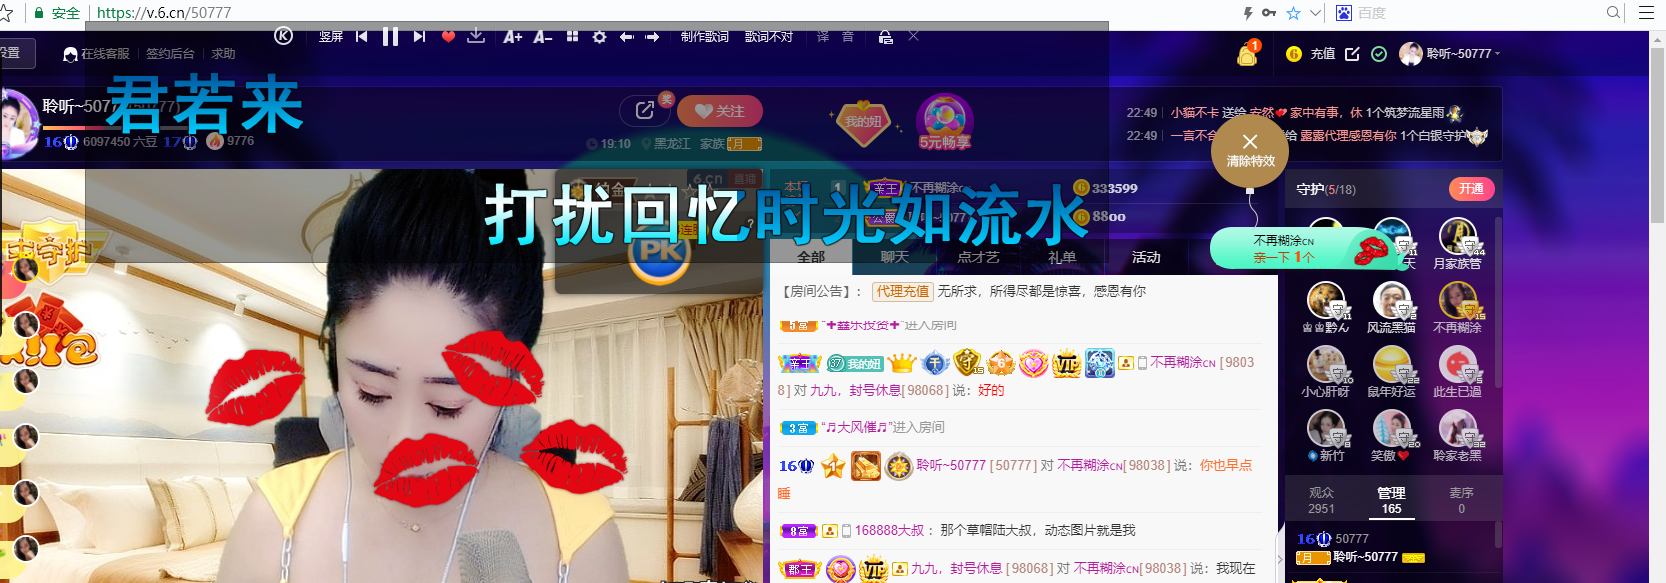Pause playback in the lyrics bar
This screenshot has height=583, width=1666.
pyautogui.click(x=390, y=37)
